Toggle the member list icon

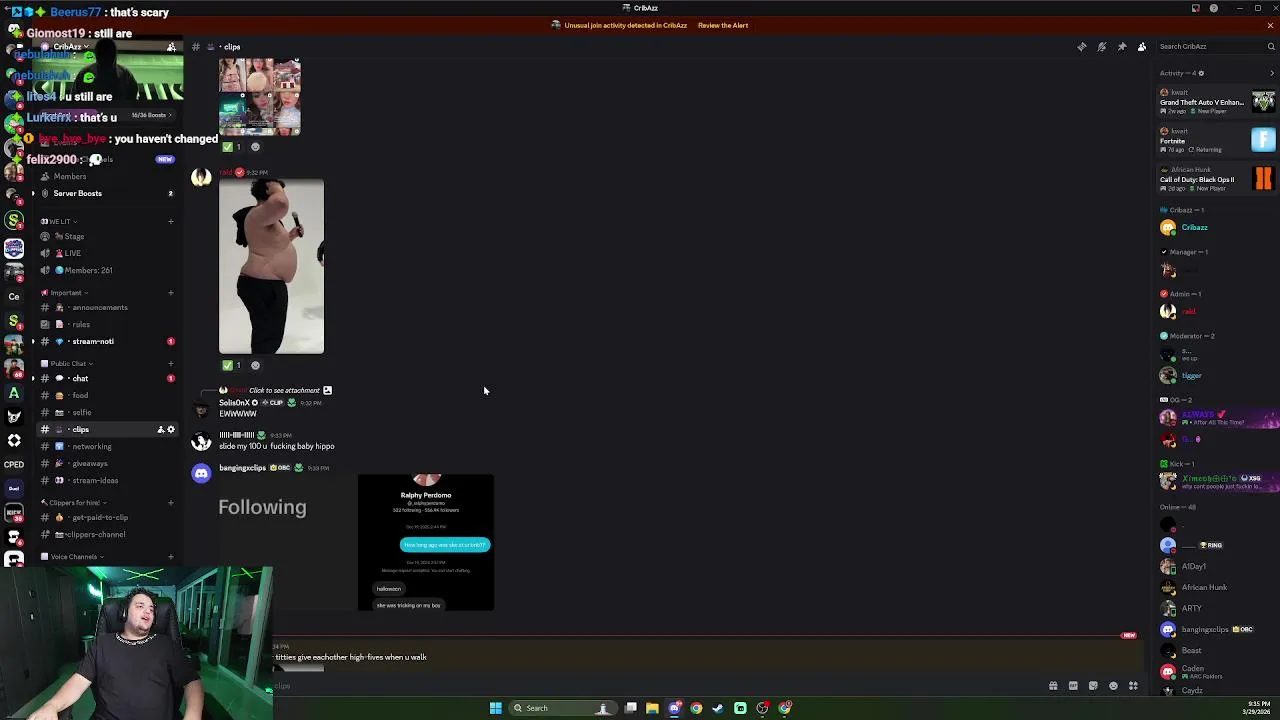click(1142, 47)
